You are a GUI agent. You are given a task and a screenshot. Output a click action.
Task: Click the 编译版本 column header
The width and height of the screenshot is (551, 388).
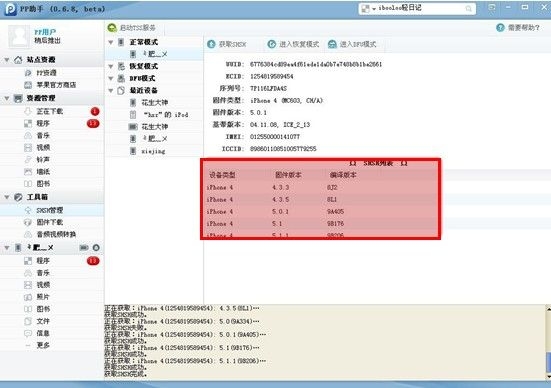point(343,175)
